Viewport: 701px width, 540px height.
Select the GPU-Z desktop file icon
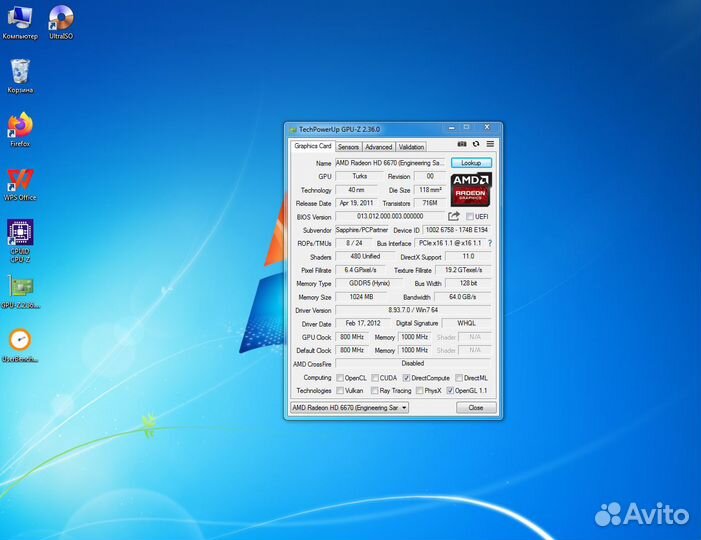[x=20, y=292]
